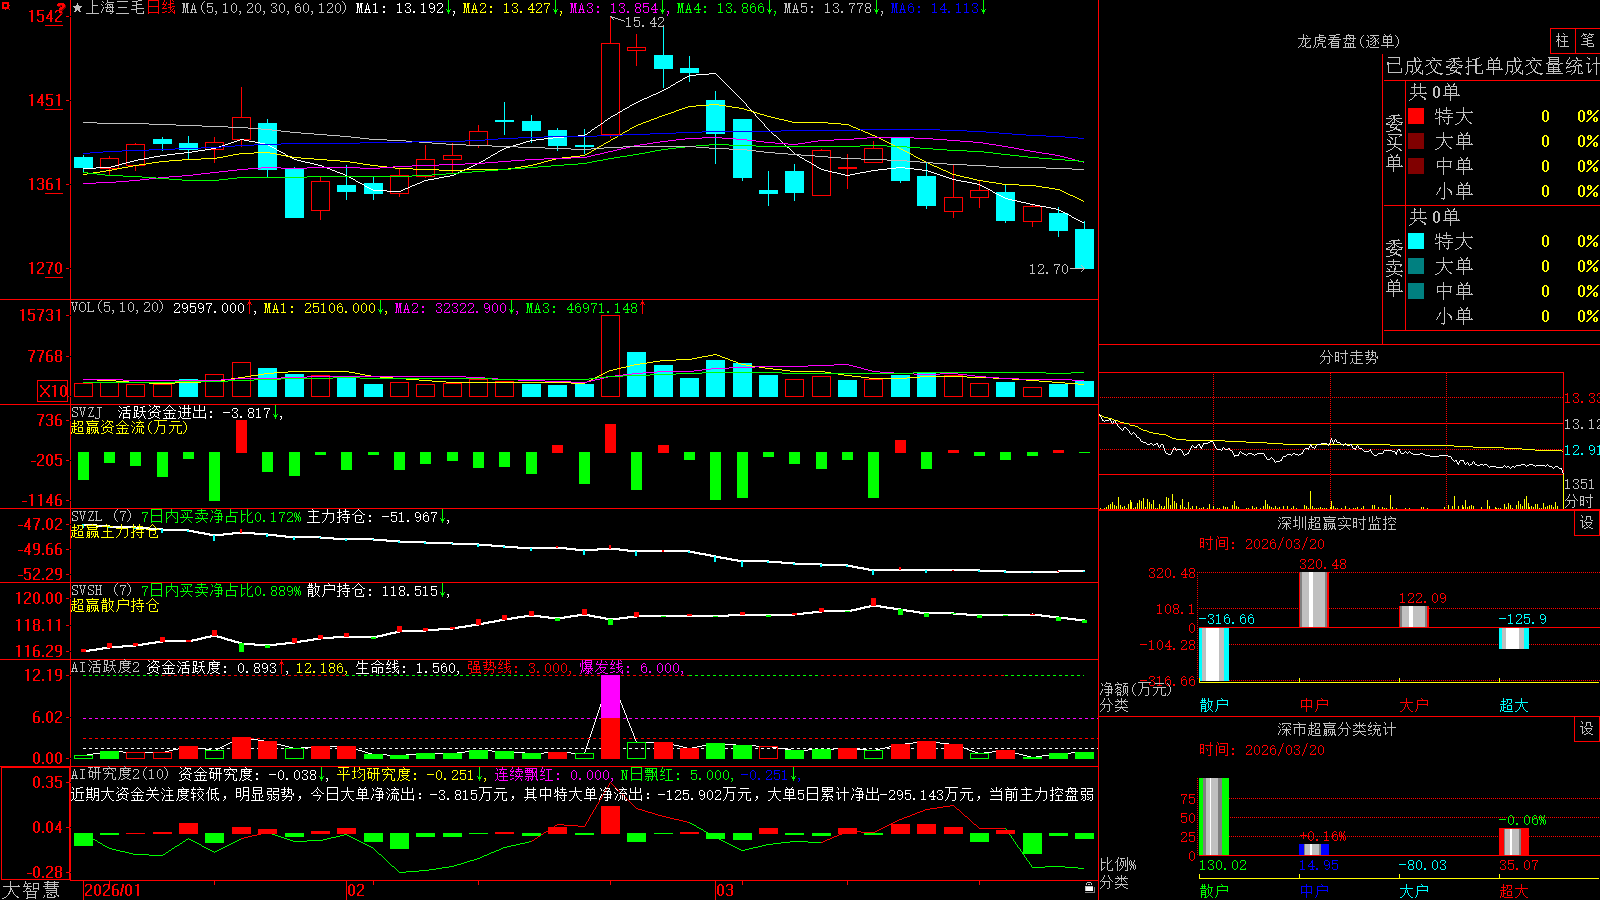Screen dimensions: 1600x900
Task: Click the dark red 大单 buy-order swatch
Action: click(x=1416, y=141)
